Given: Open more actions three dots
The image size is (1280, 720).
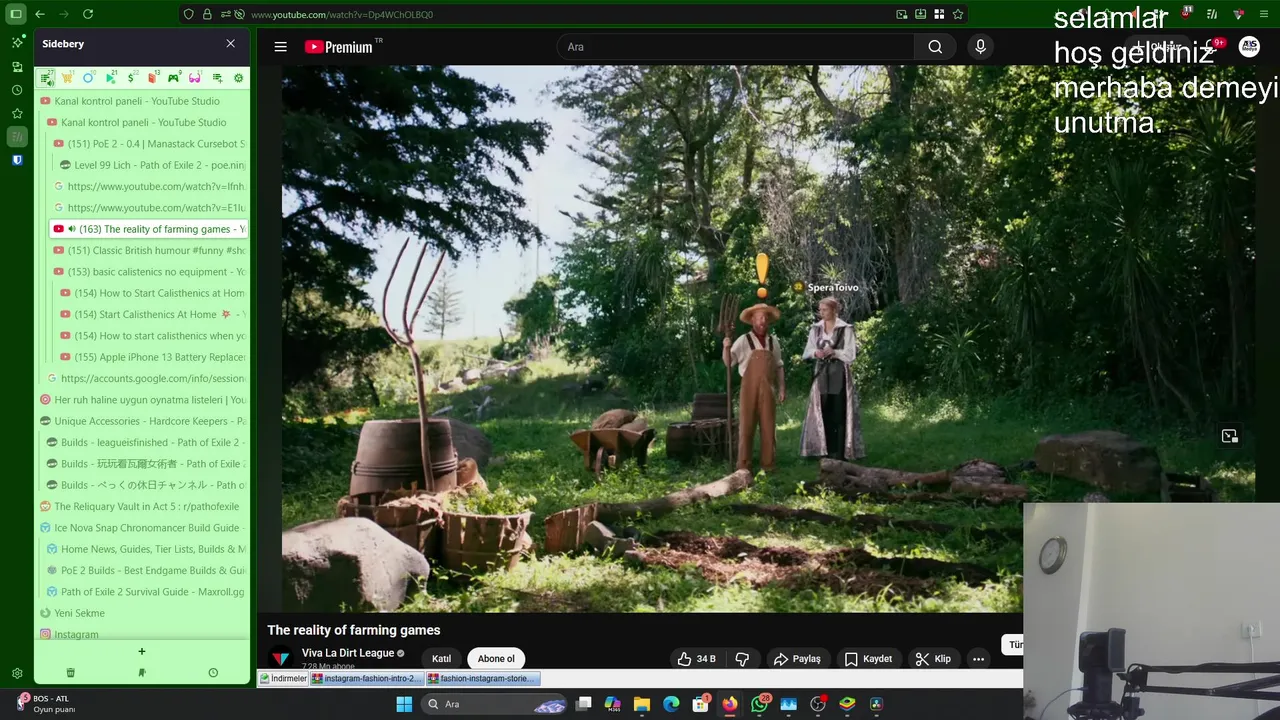Looking at the screenshot, I should pos(978,659).
